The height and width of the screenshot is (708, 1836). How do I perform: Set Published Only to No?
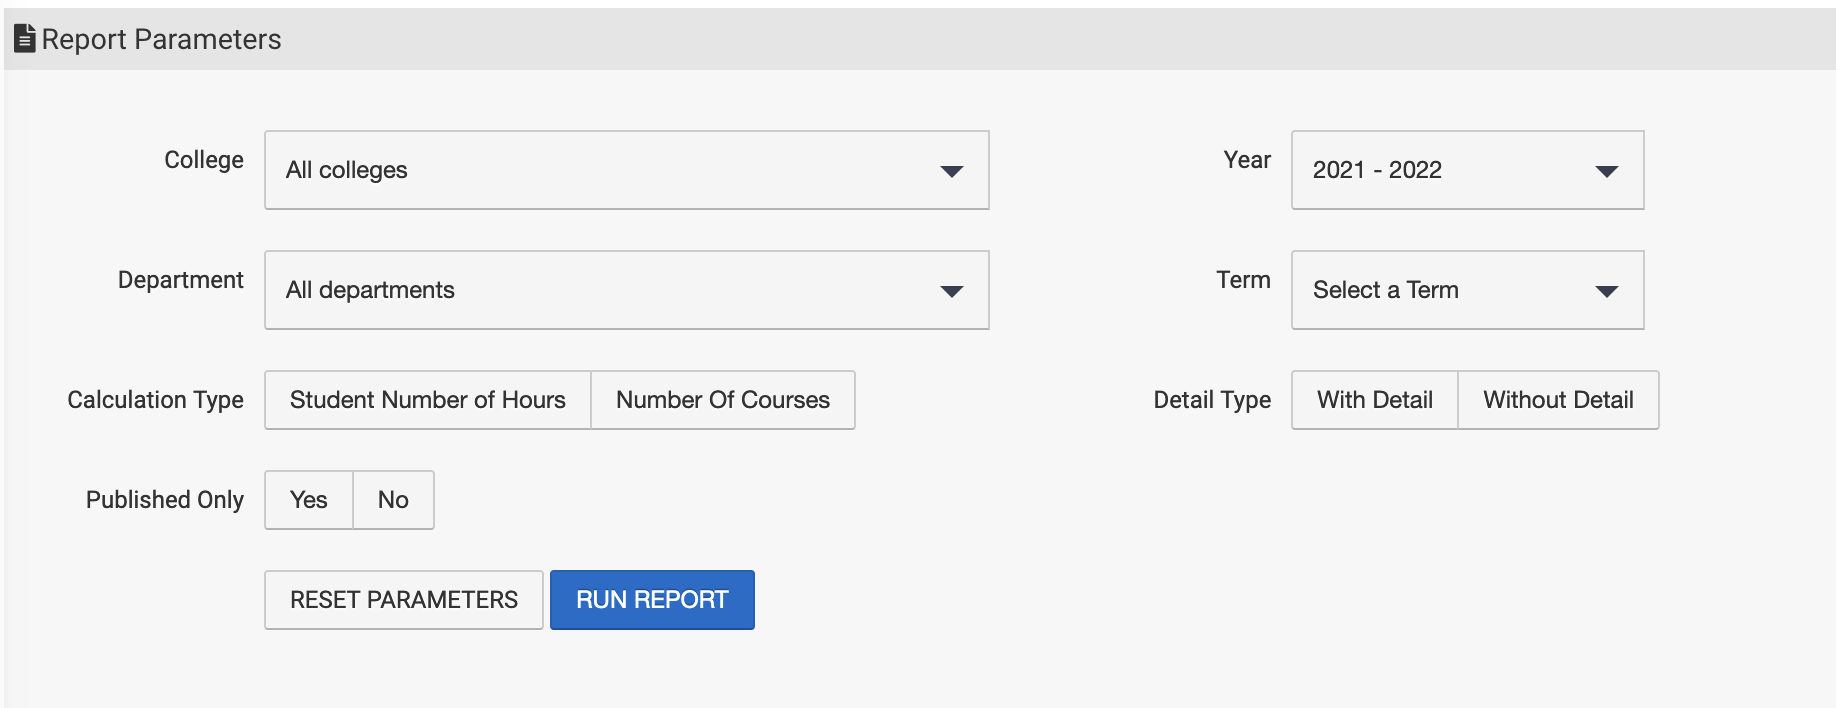(393, 500)
